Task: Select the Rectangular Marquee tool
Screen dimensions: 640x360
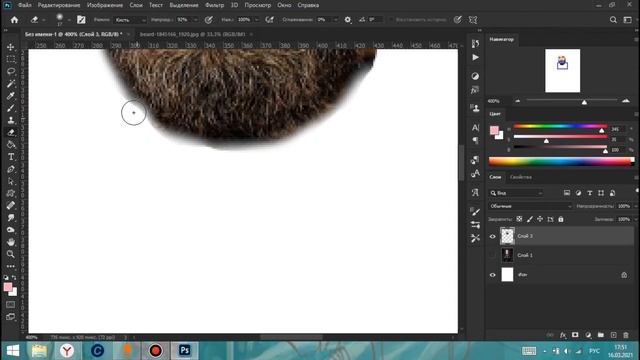Action: click(11, 59)
